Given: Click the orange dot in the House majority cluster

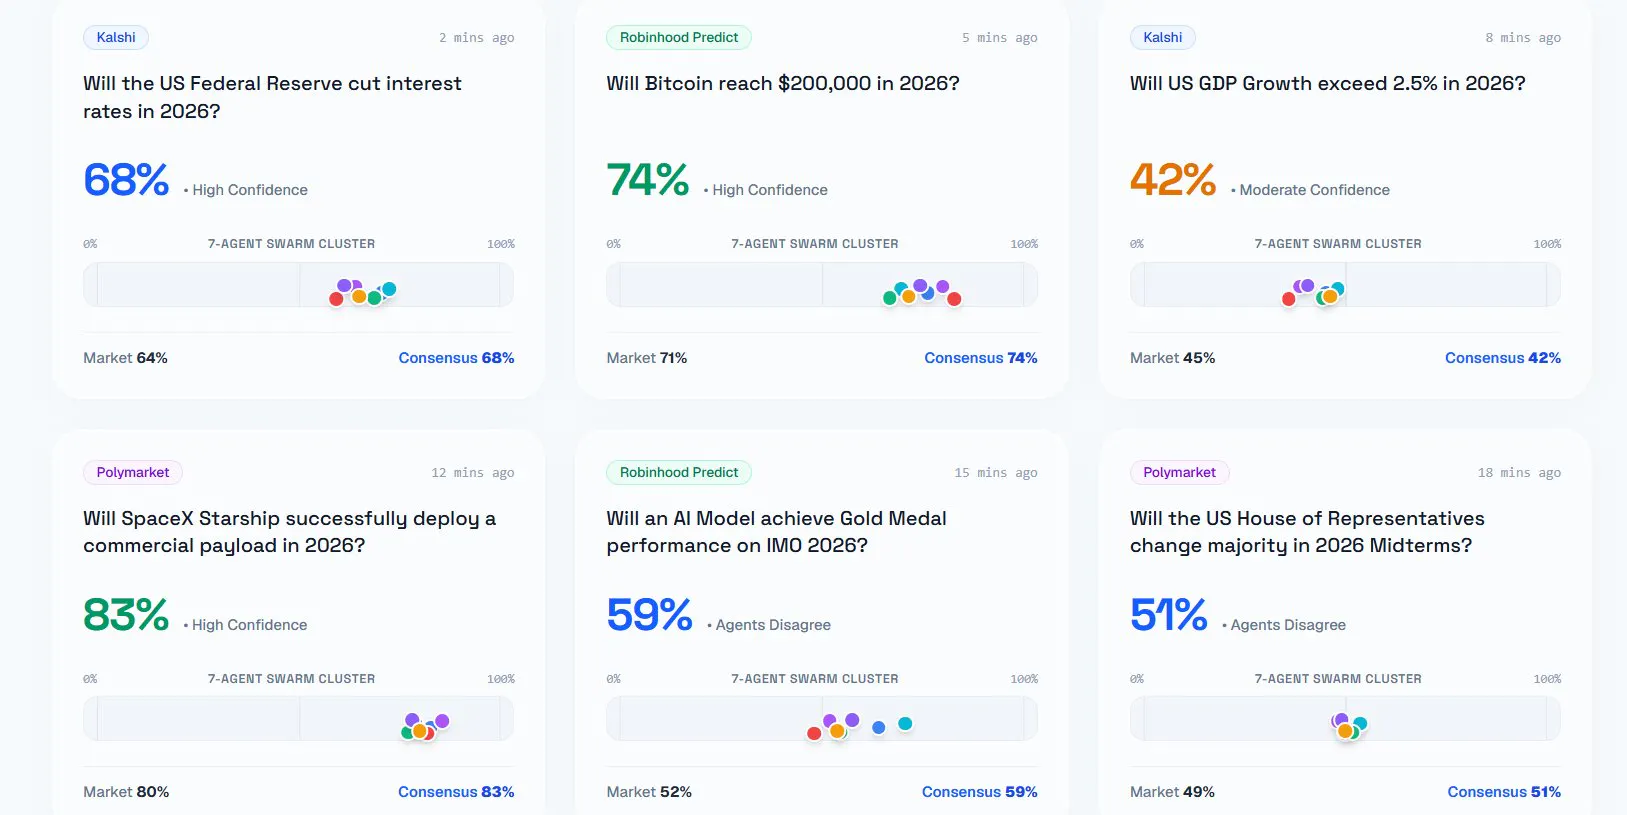Looking at the screenshot, I should point(1345,732).
